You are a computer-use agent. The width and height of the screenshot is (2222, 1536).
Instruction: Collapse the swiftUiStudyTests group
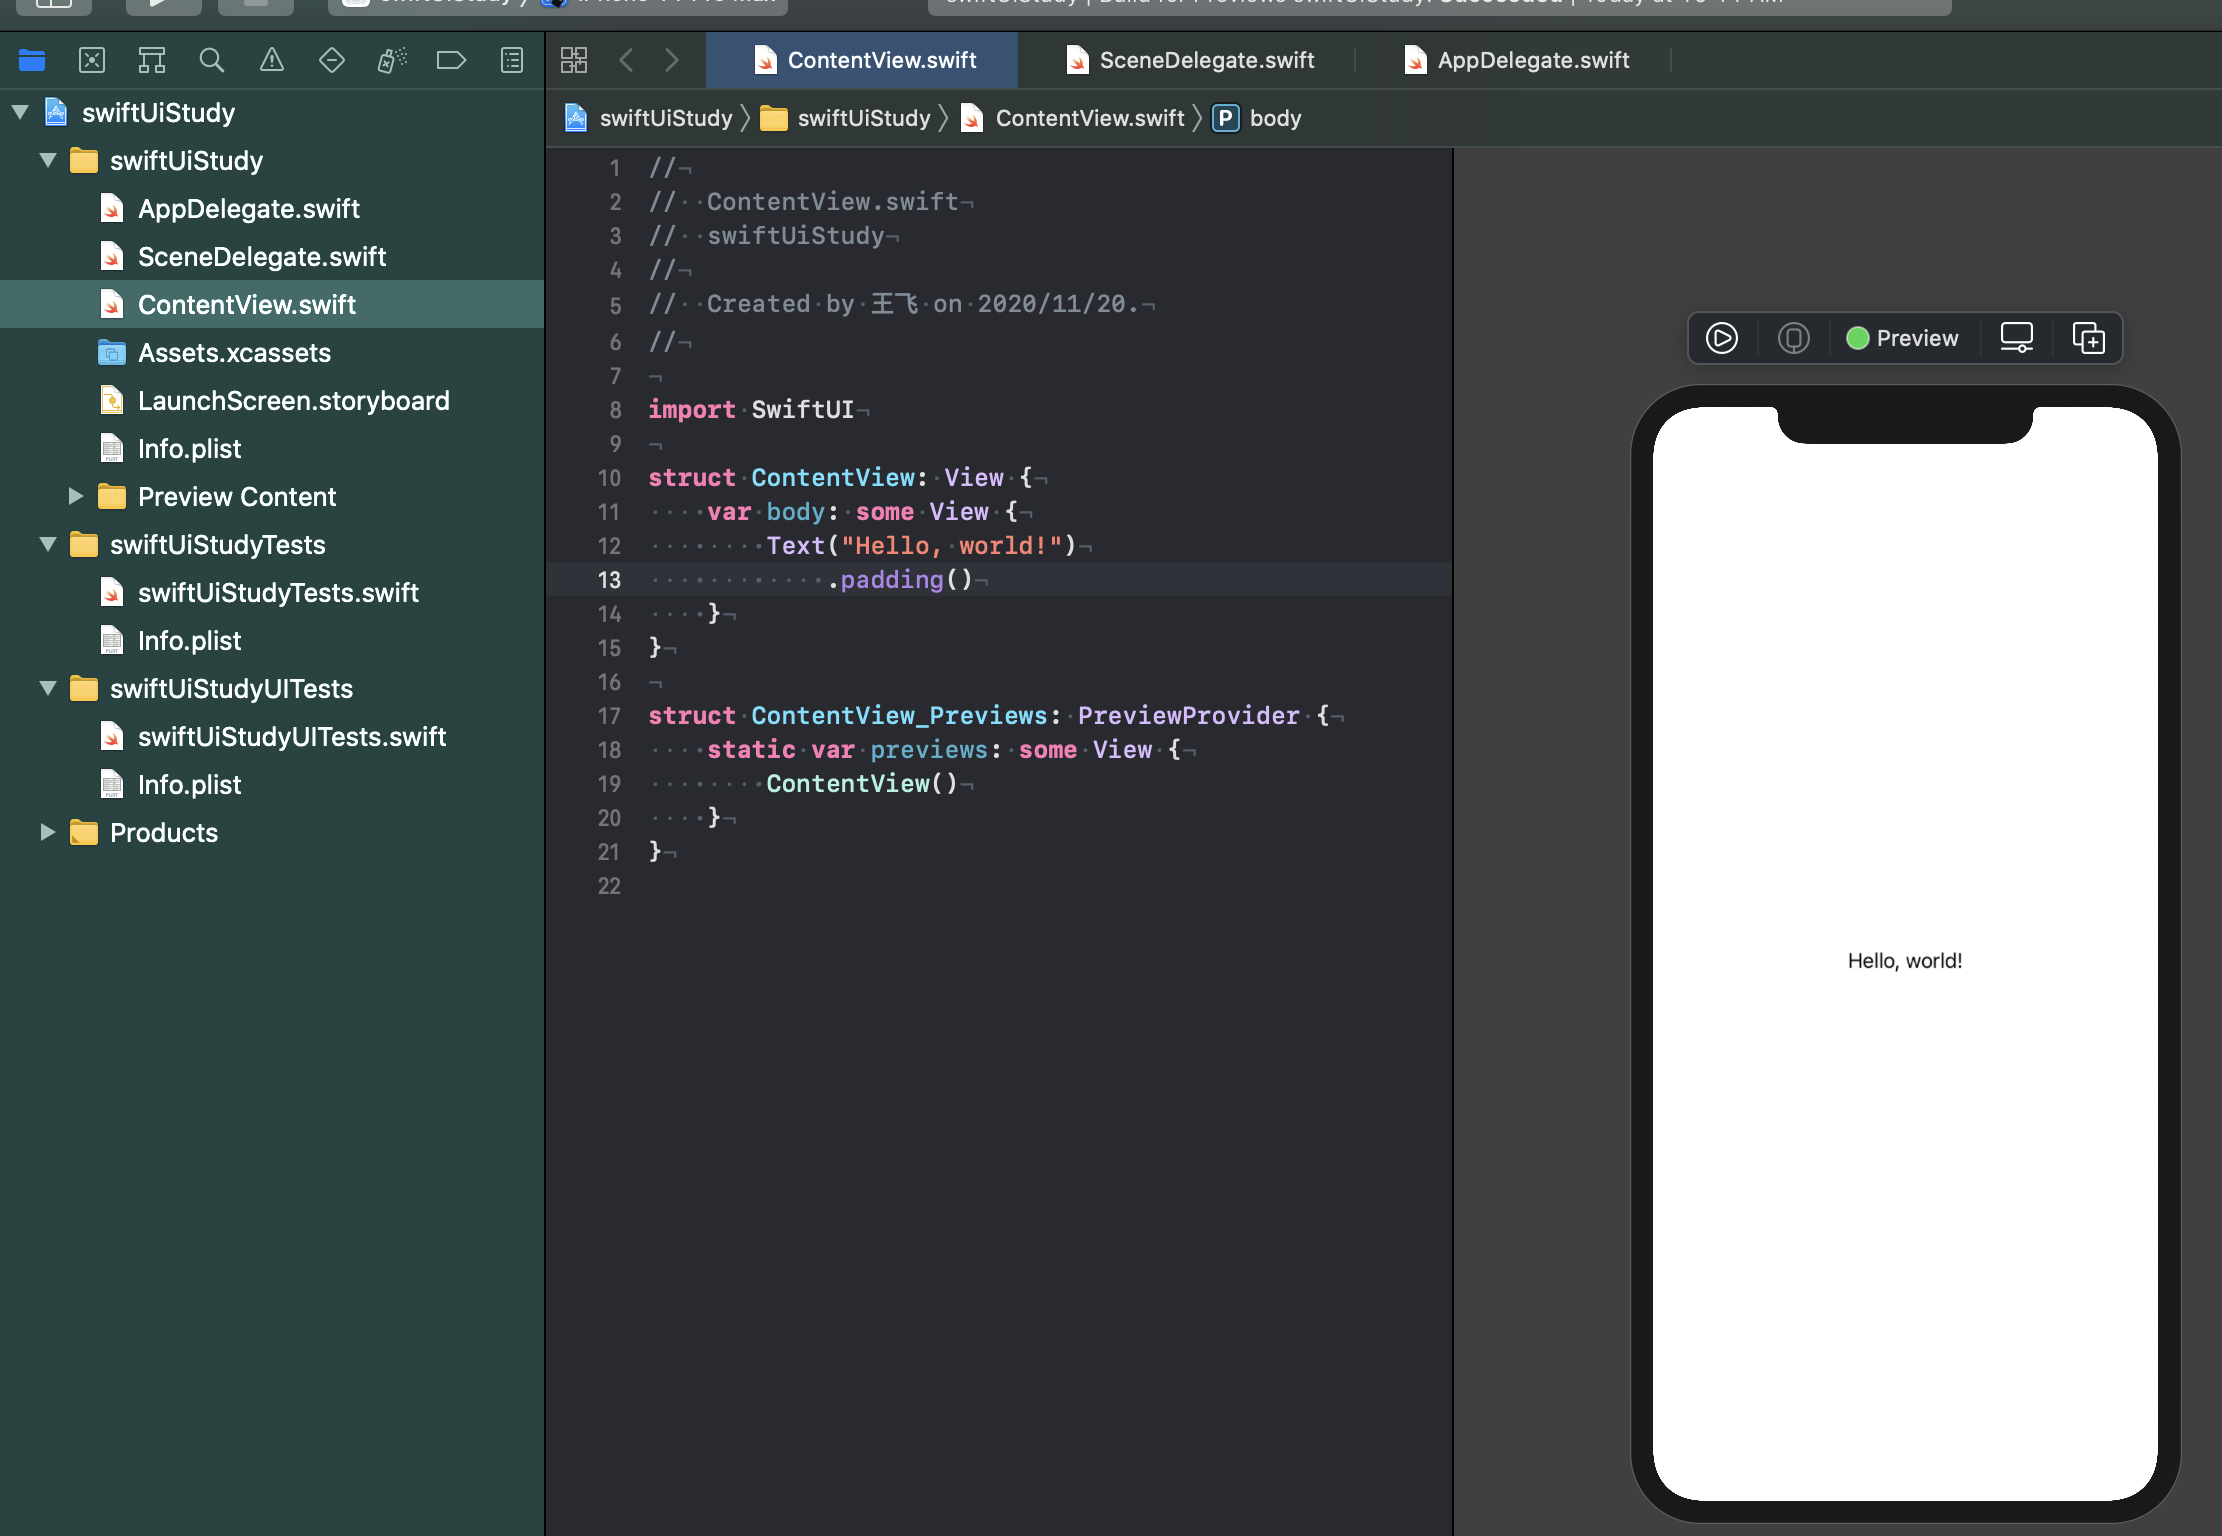48,544
